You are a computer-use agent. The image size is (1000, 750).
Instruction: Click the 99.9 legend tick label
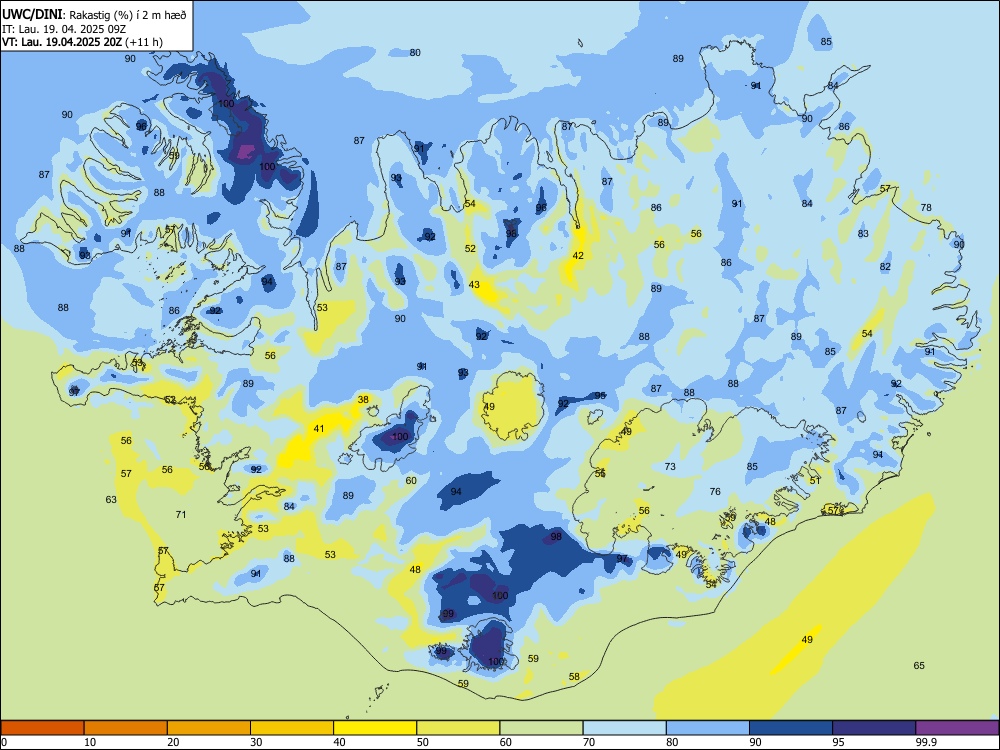pyautogui.click(x=925, y=742)
